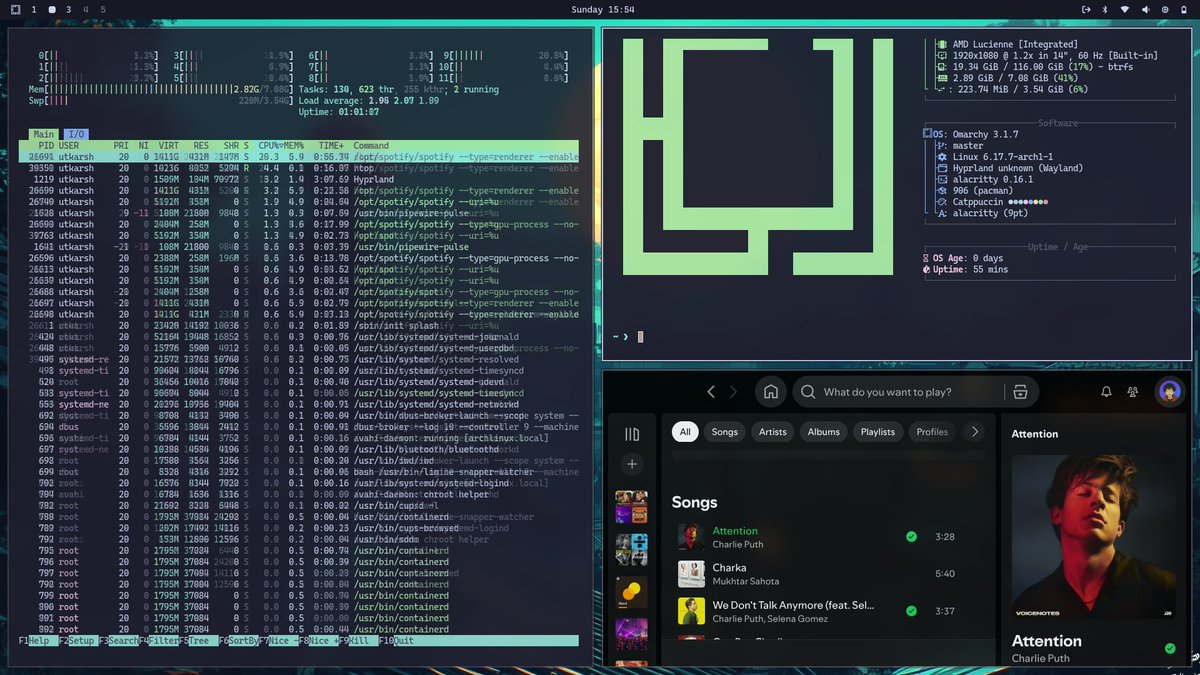Open the Wi-Fi network tray icon
The width and height of the screenshot is (1200, 675).
[x=1125, y=9]
